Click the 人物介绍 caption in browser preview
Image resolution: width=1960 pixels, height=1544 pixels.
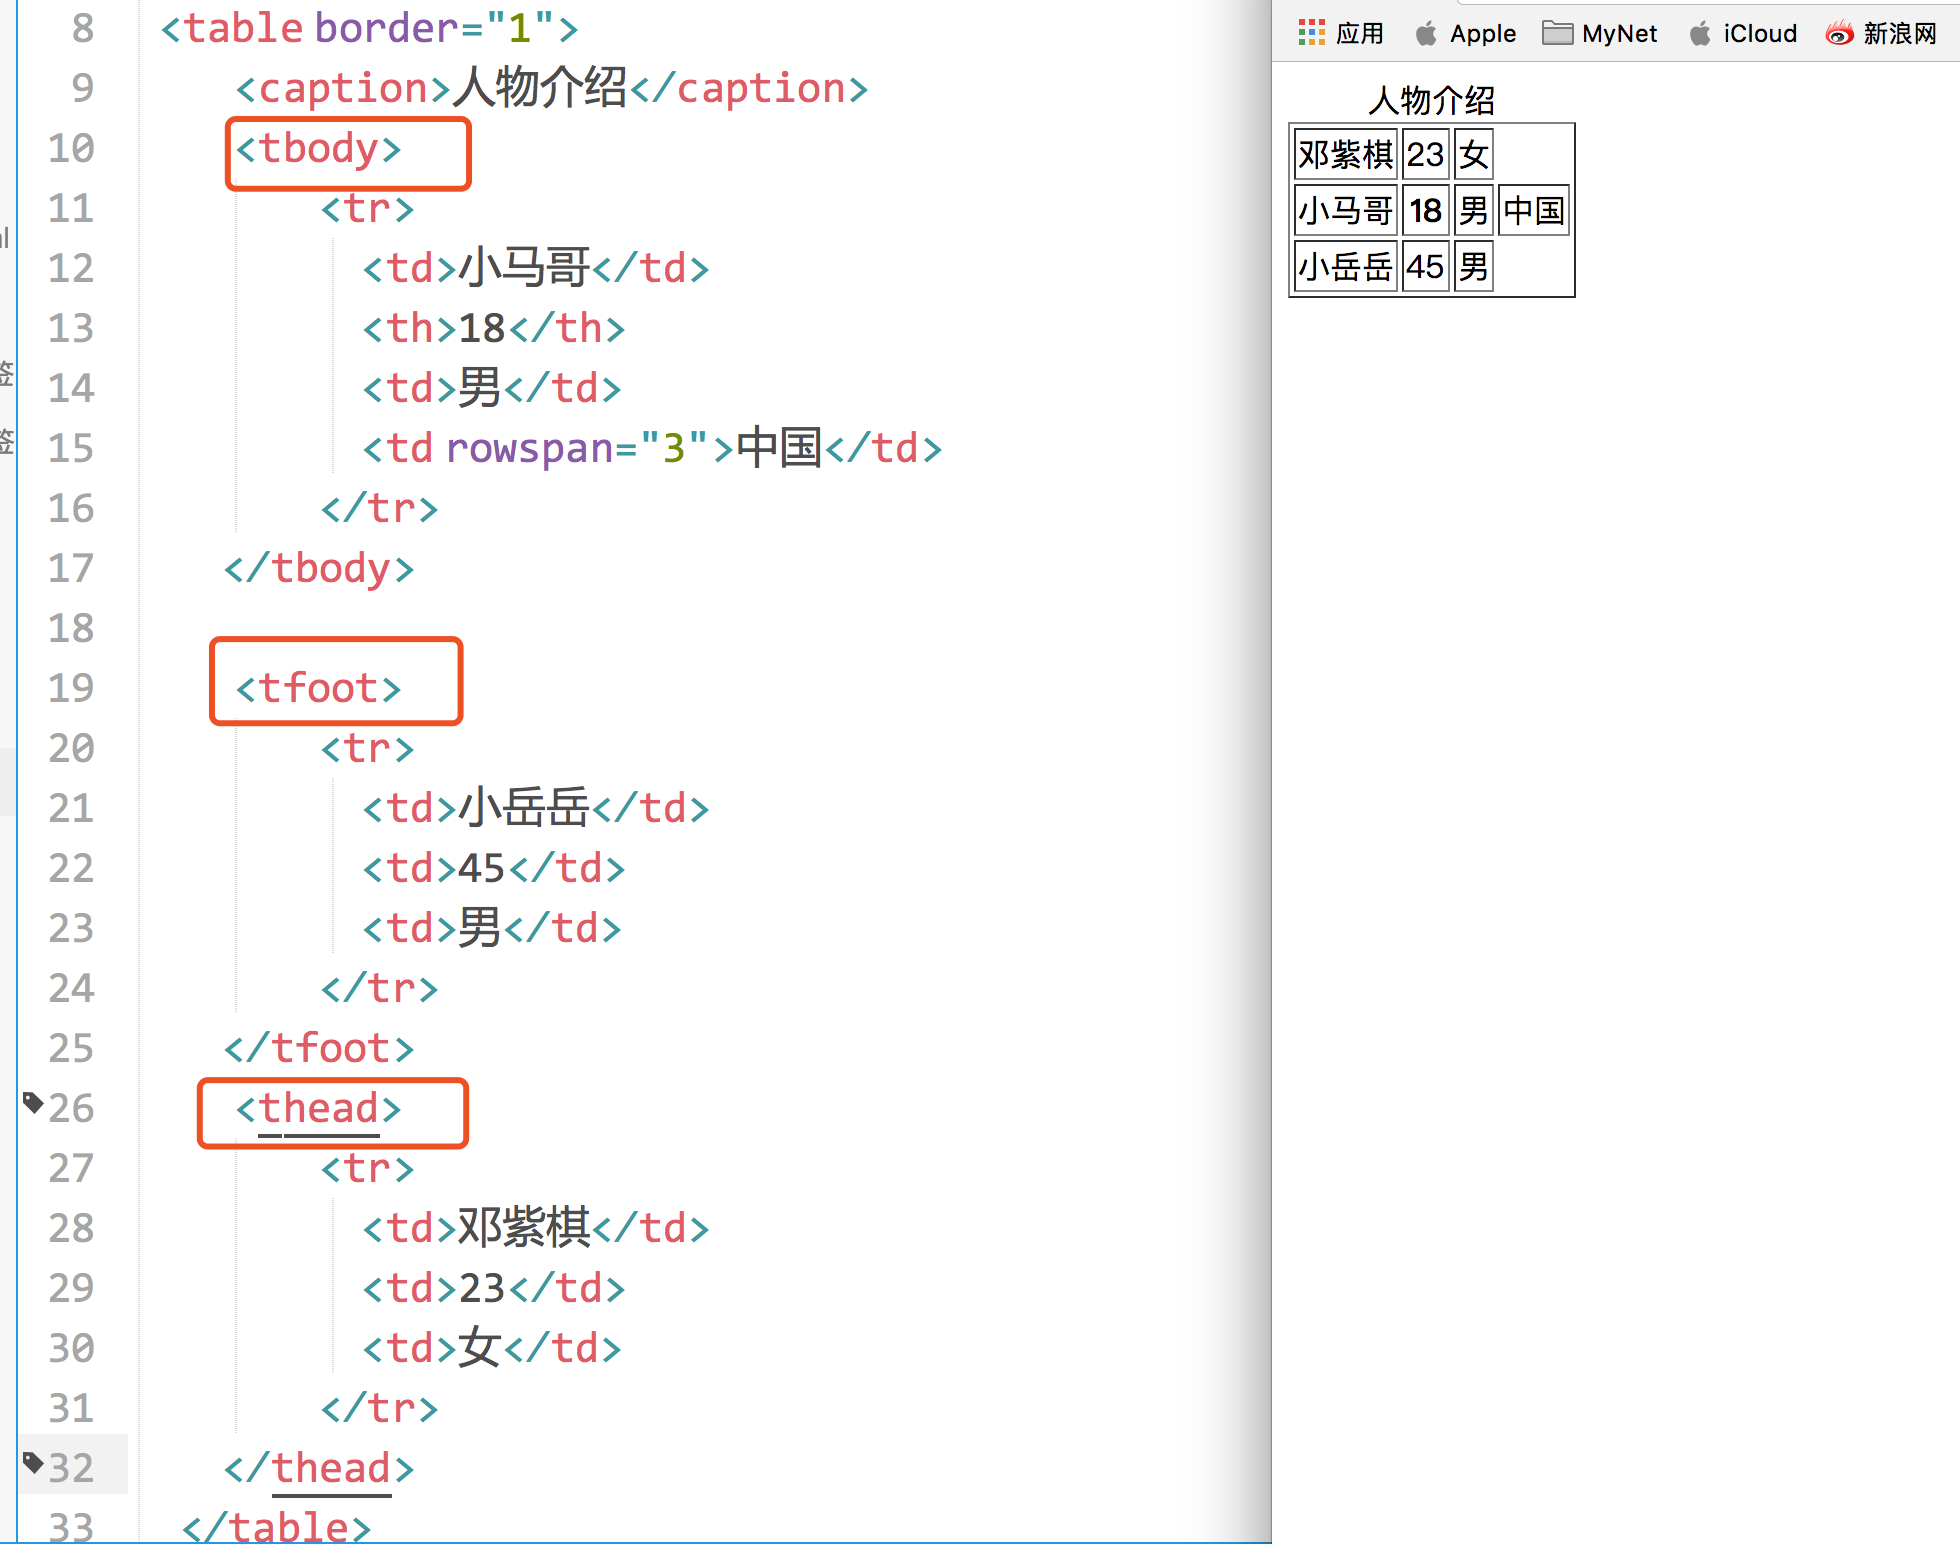coord(1431,100)
